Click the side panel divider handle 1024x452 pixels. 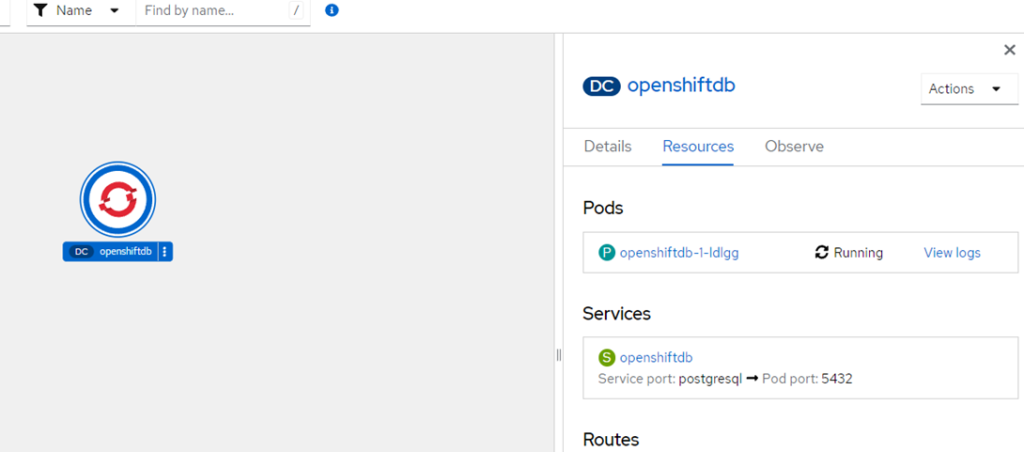pyautogui.click(x=558, y=355)
